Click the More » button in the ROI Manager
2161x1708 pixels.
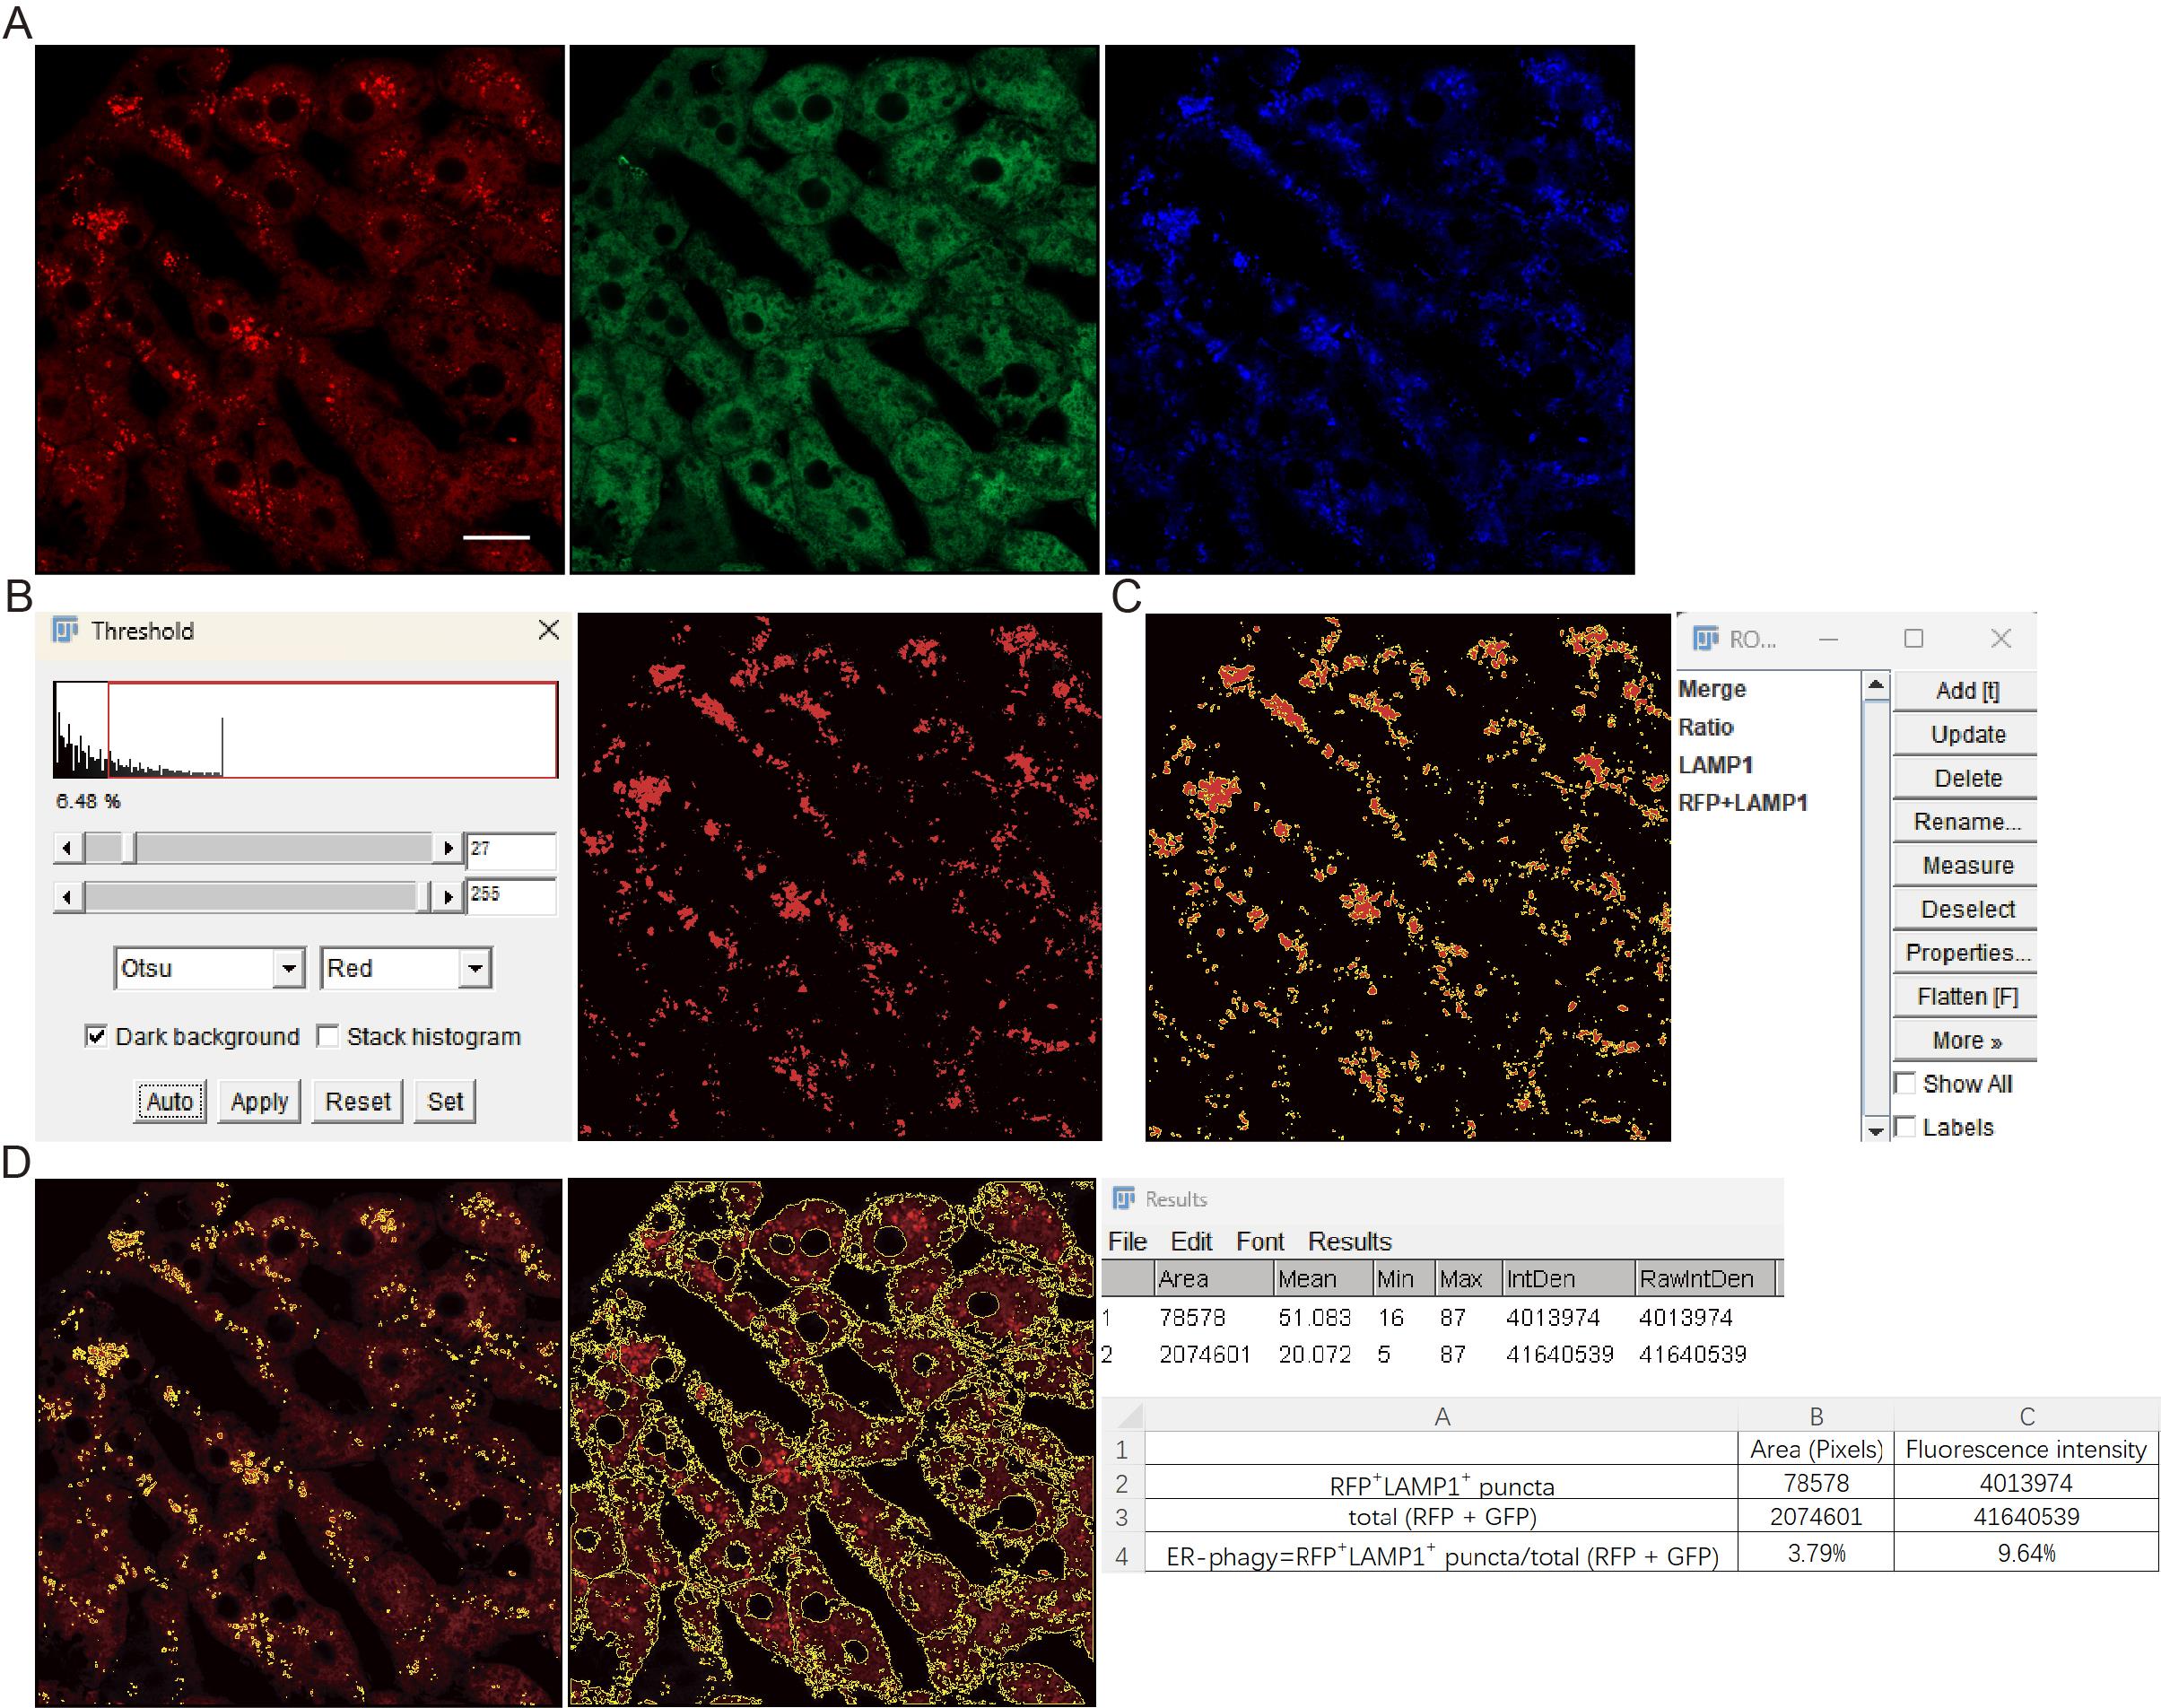pyautogui.click(x=1966, y=1040)
